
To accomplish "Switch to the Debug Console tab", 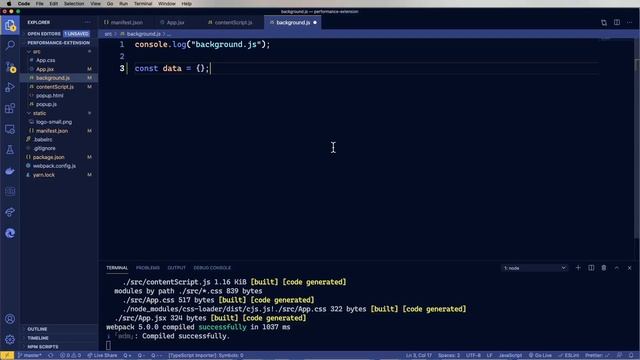I will (x=212, y=268).
